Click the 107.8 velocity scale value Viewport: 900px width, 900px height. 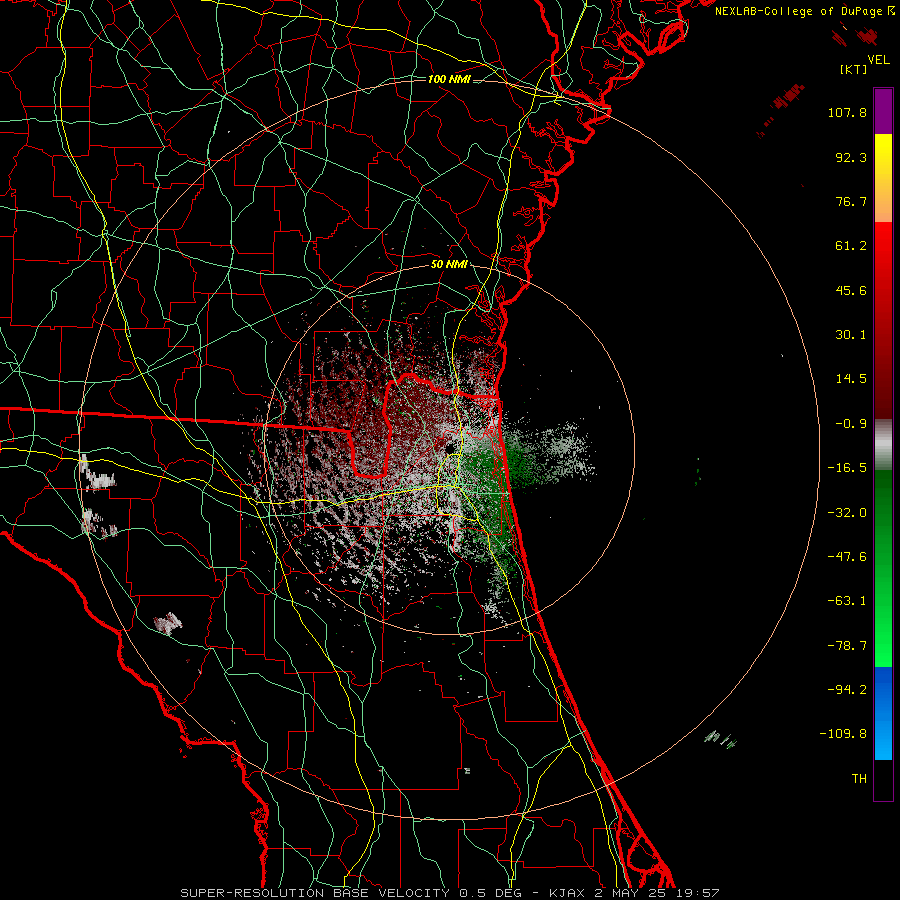coord(847,112)
